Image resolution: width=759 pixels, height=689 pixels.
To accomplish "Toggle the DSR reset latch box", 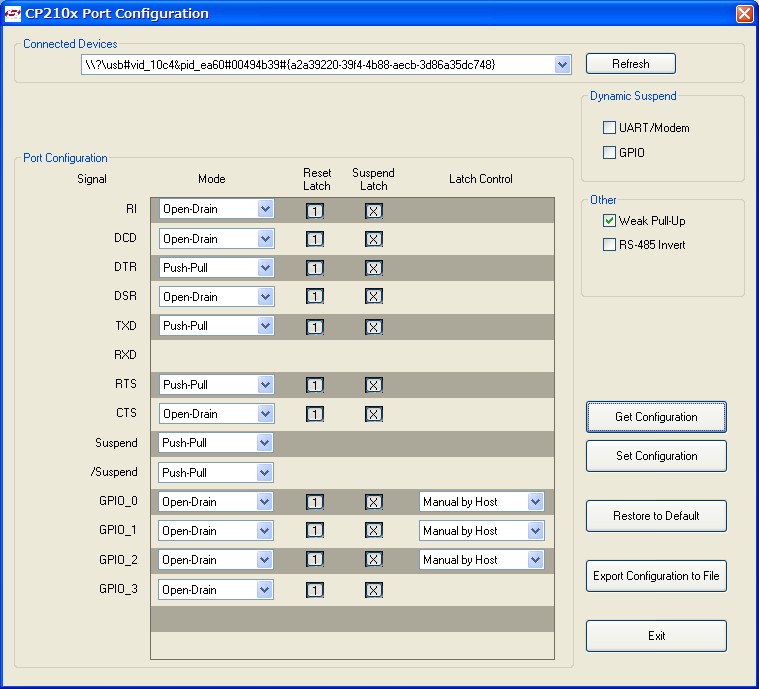I will [x=315, y=296].
